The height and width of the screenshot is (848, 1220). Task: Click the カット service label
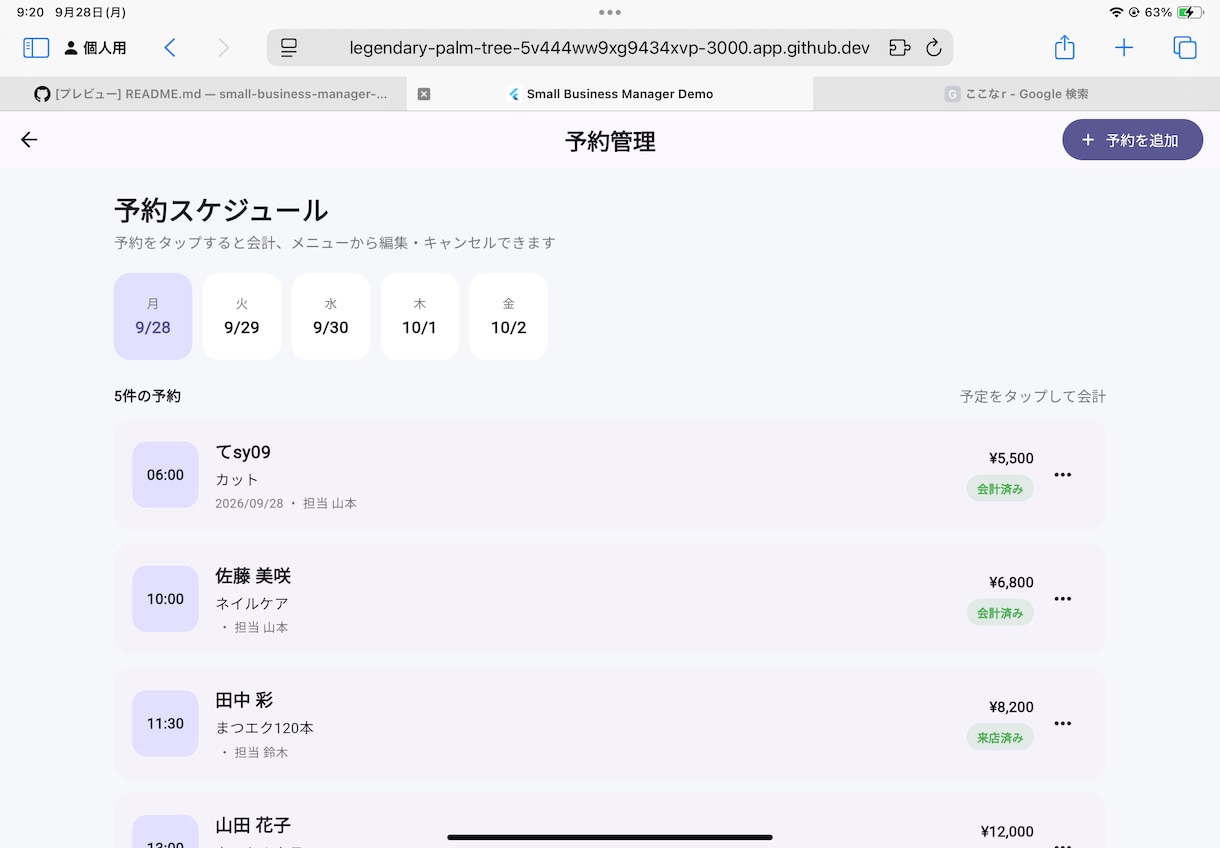237,479
